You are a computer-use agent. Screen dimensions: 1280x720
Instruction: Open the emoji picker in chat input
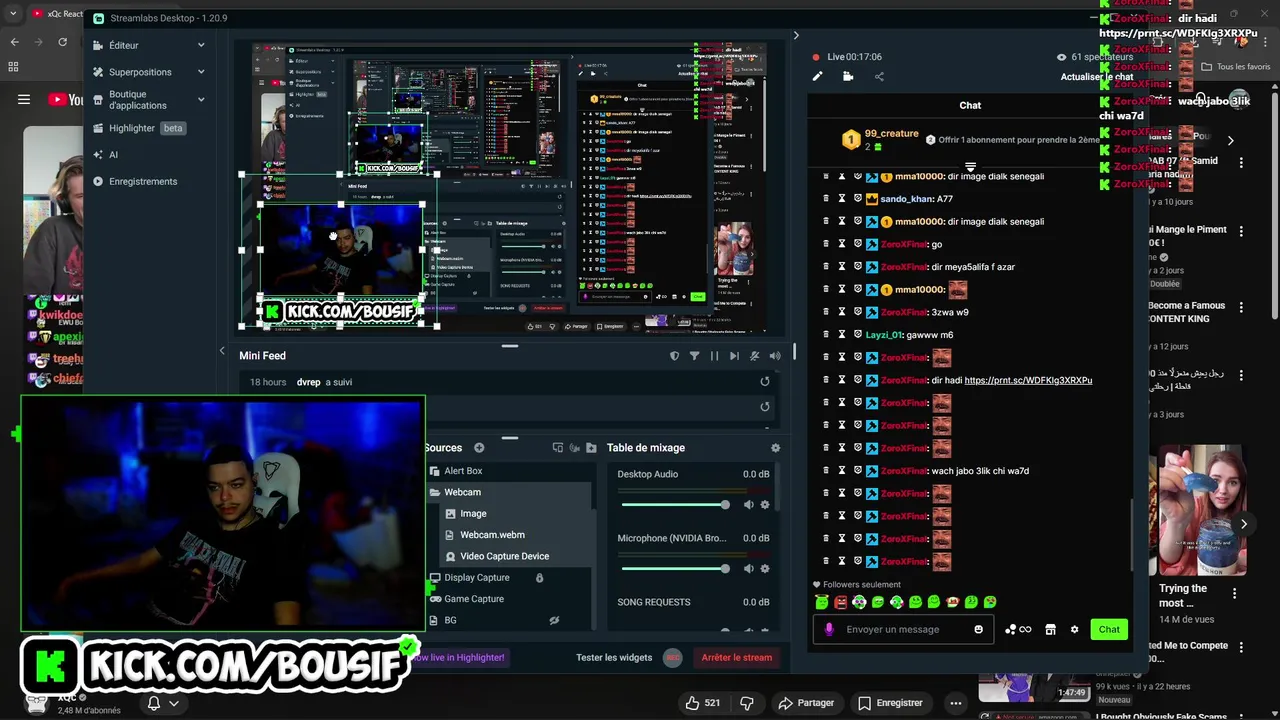[x=978, y=629]
